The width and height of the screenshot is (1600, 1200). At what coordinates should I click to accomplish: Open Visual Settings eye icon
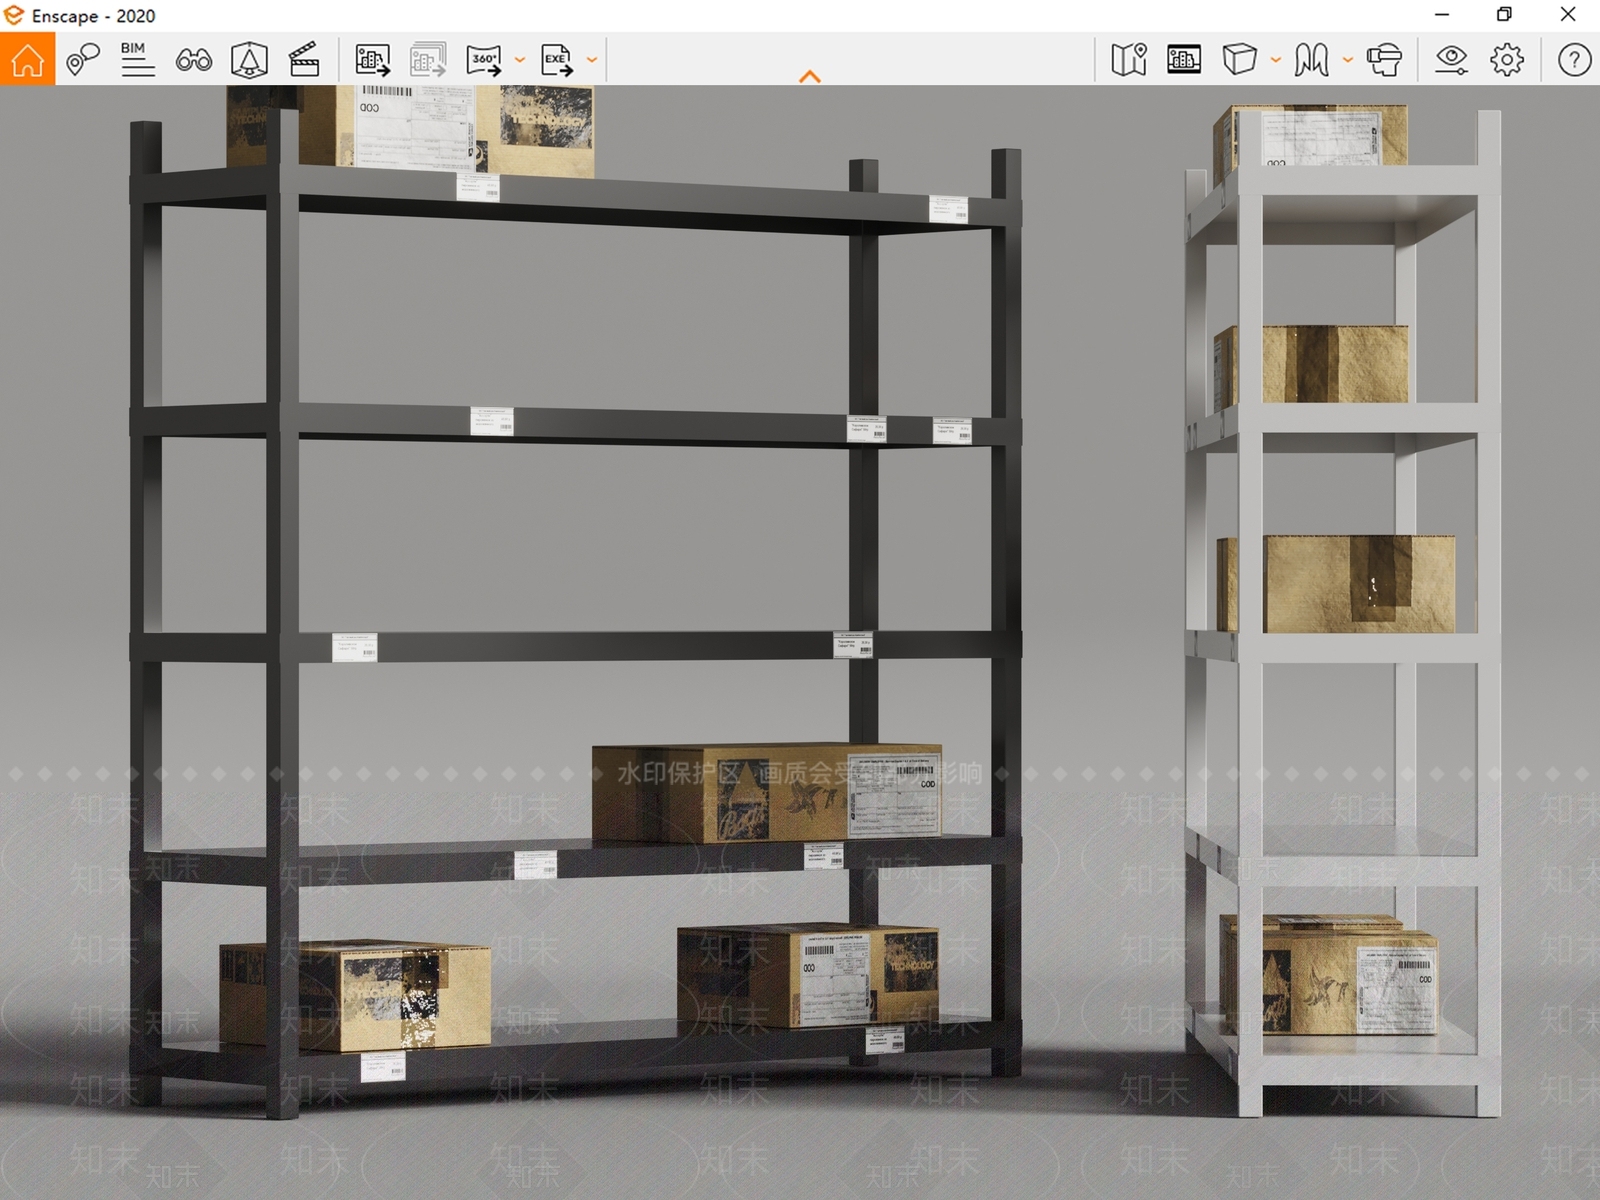[1451, 60]
